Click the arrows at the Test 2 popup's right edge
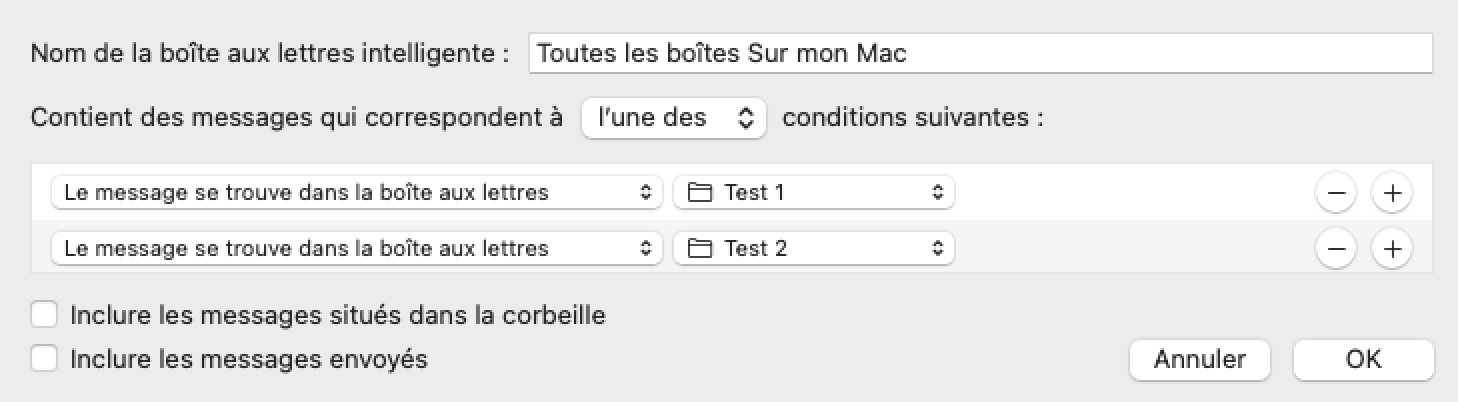The height and width of the screenshot is (402, 1458). click(x=937, y=248)
